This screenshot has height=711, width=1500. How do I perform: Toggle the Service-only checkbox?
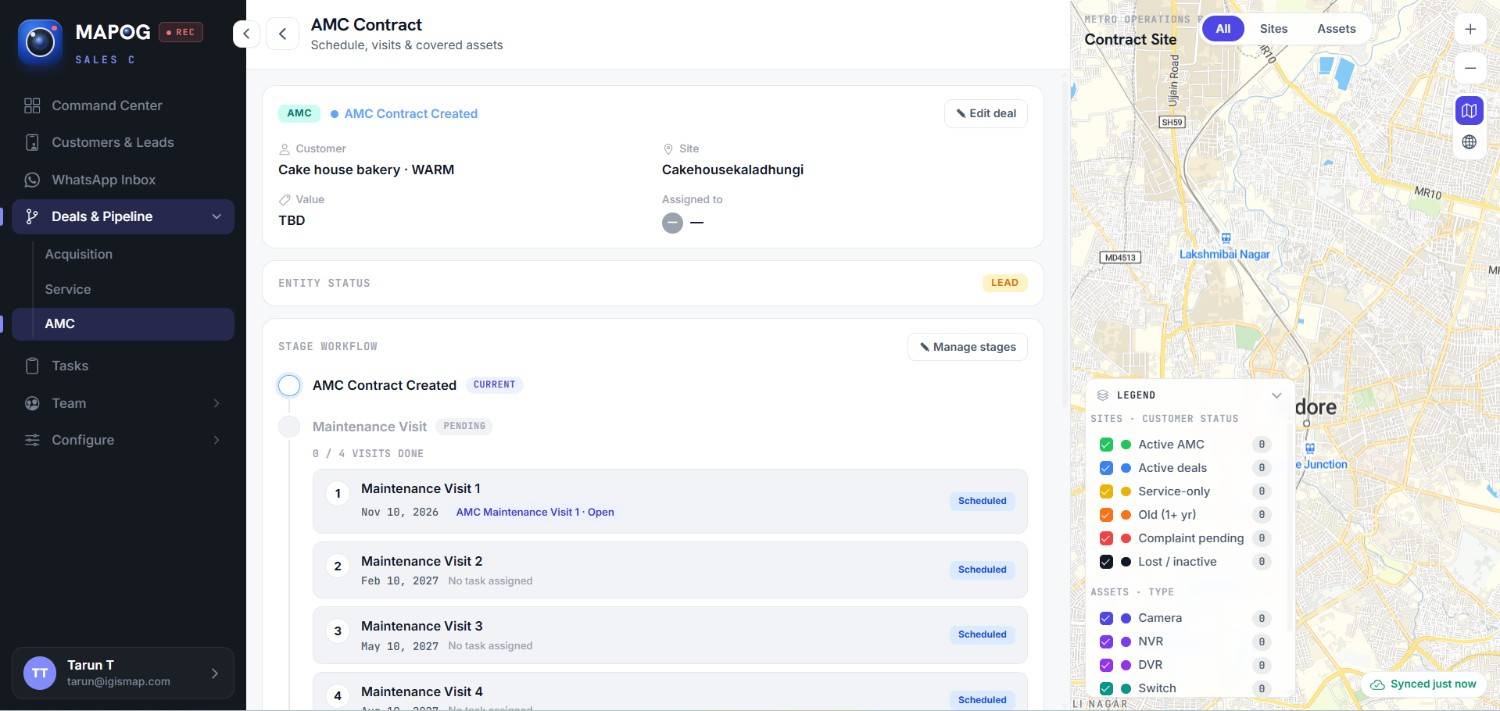click(1106, 492)
